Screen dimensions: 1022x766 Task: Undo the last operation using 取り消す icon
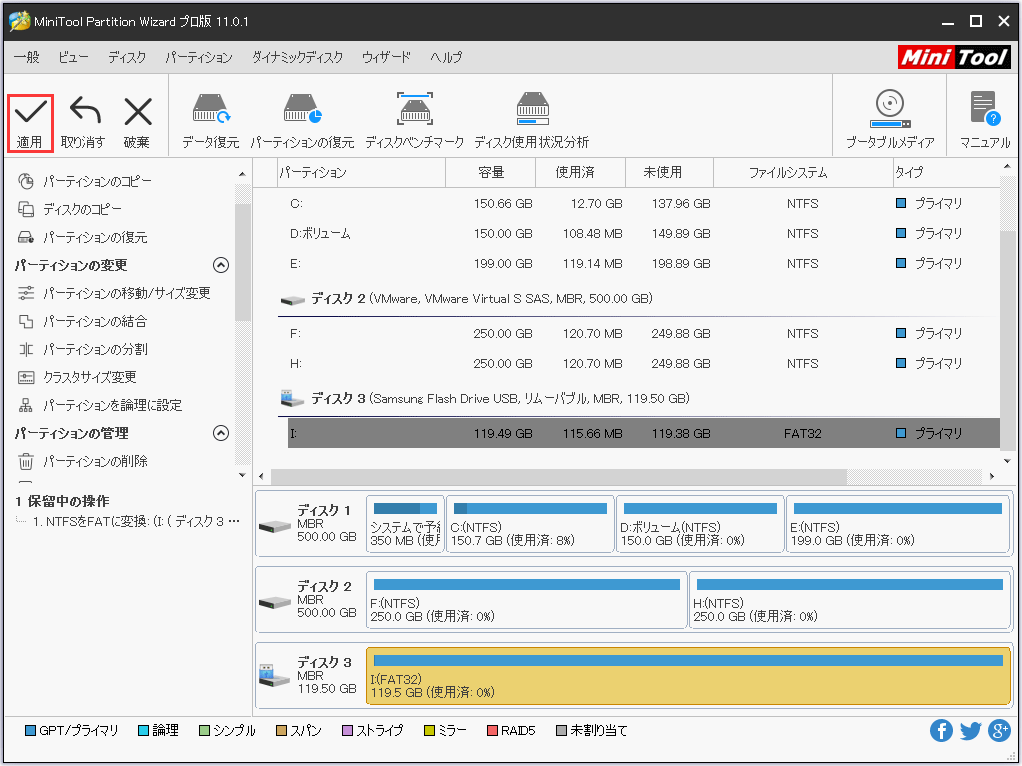(84, 115)
